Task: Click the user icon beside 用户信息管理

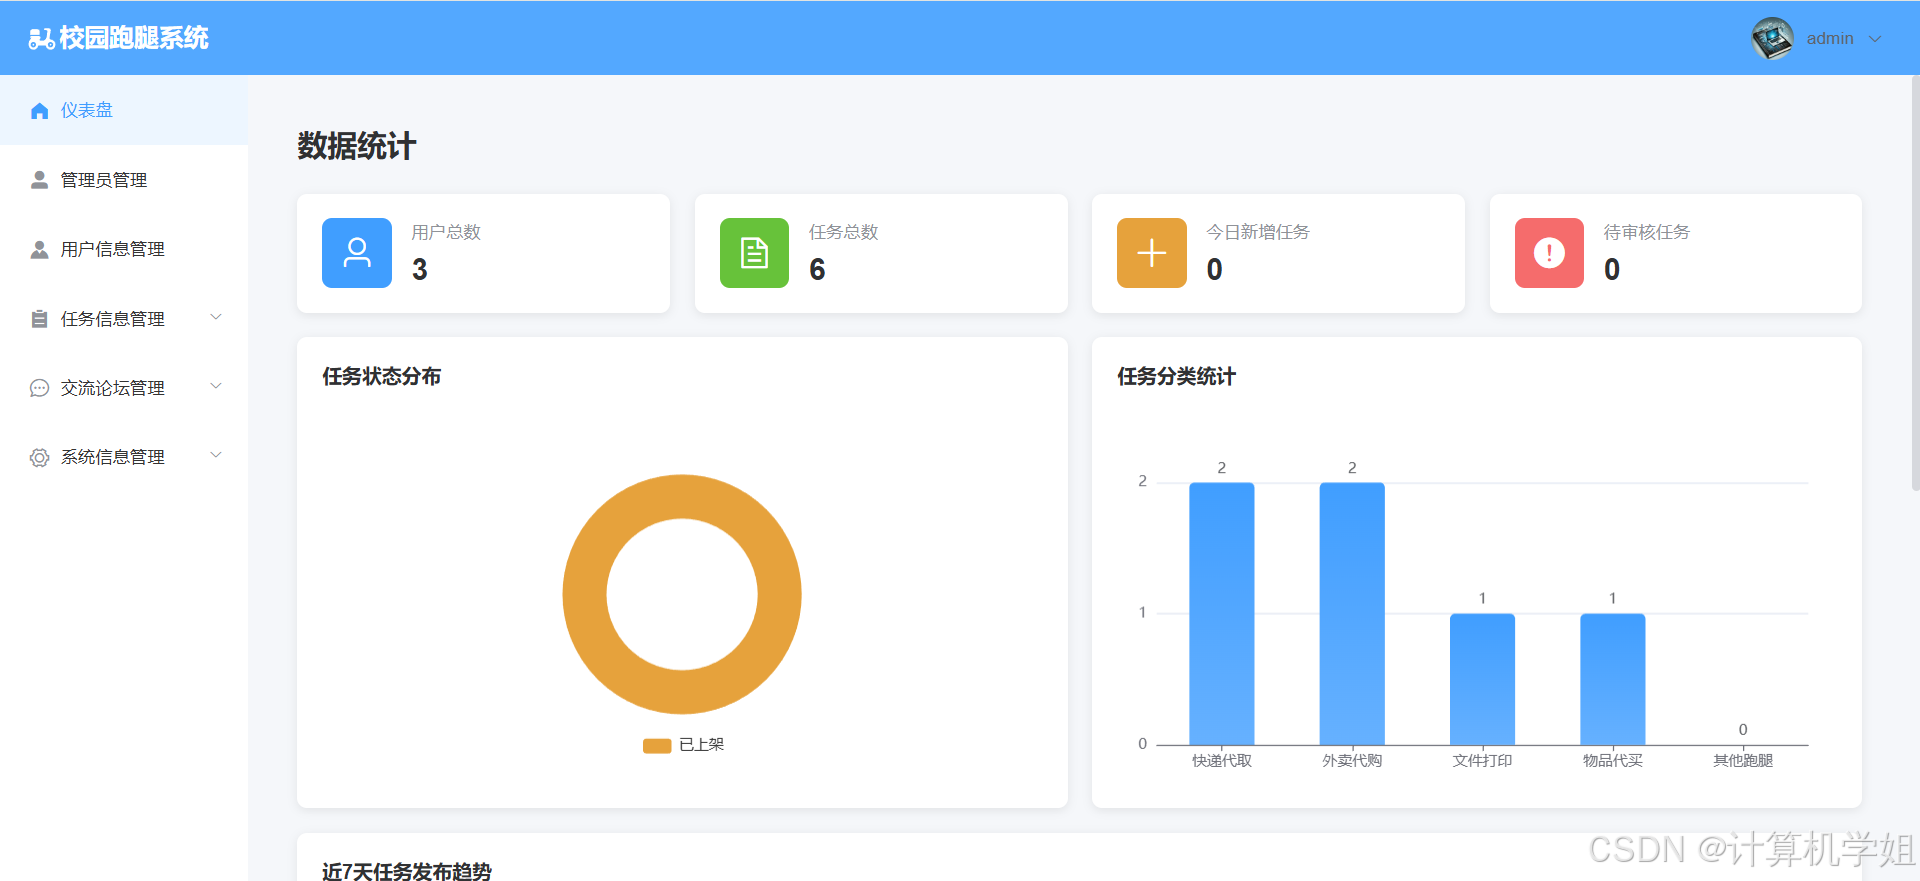Action: pos(39,249)
